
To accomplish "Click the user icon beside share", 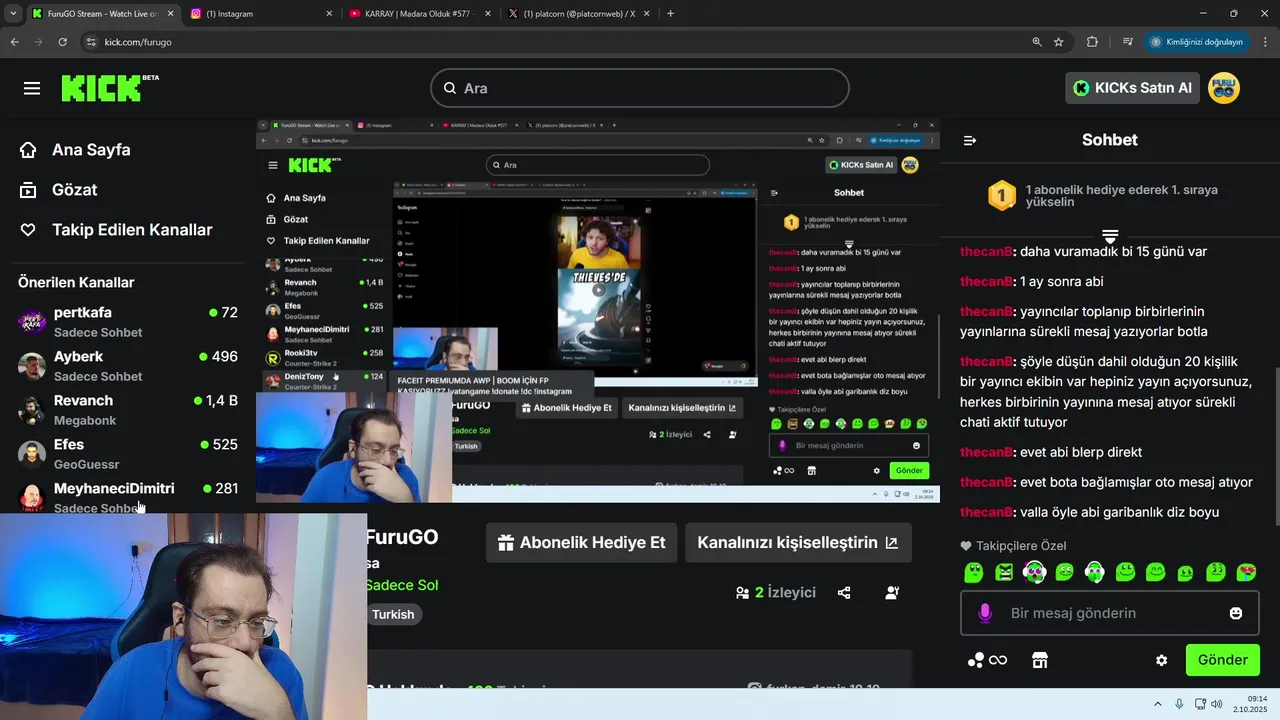I will [892, 592].
